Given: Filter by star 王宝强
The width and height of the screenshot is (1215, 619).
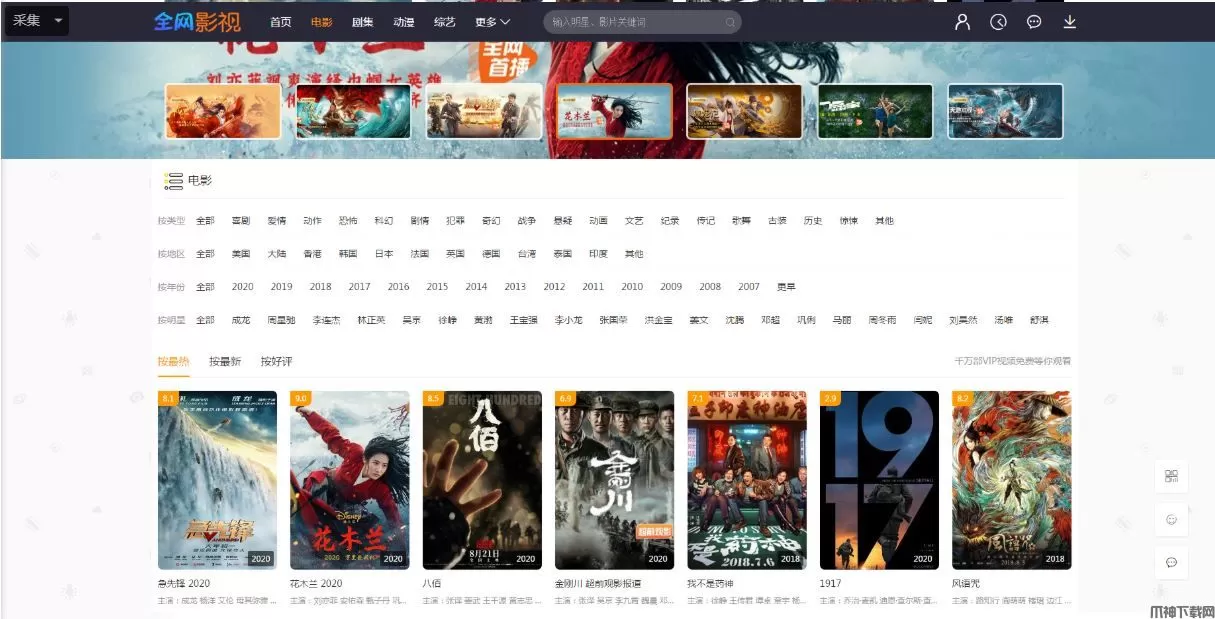Looking at the screenshot, I should tap(524, 320).
